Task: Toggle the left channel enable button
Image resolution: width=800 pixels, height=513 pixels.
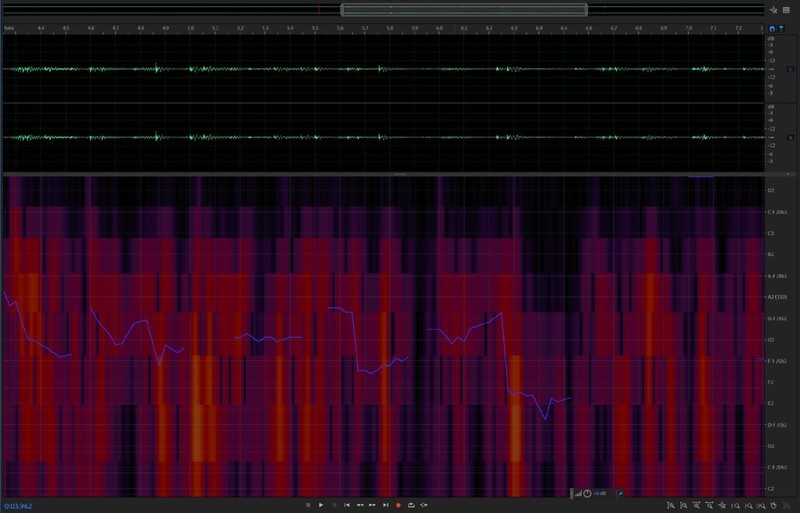Action: pos(790,69)
